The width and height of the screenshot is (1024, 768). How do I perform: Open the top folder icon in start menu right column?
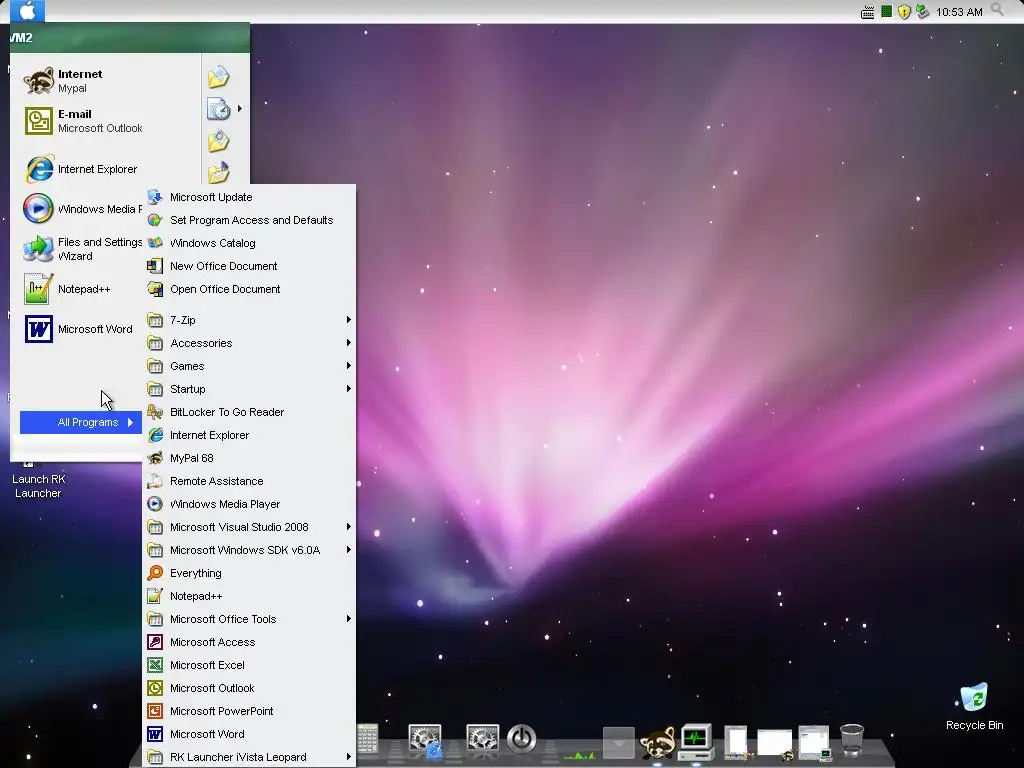(219, 77)
